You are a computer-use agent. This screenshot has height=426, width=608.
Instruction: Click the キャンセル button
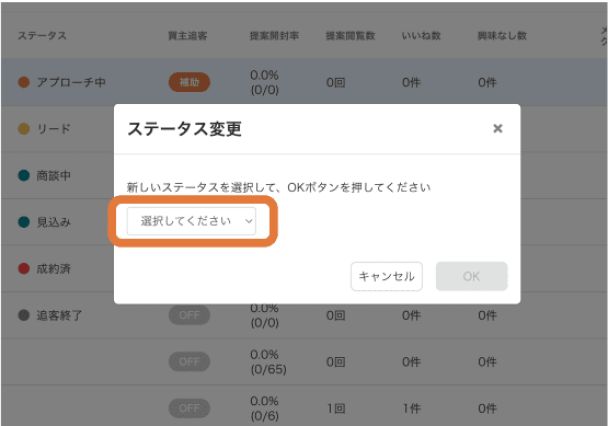386,276
